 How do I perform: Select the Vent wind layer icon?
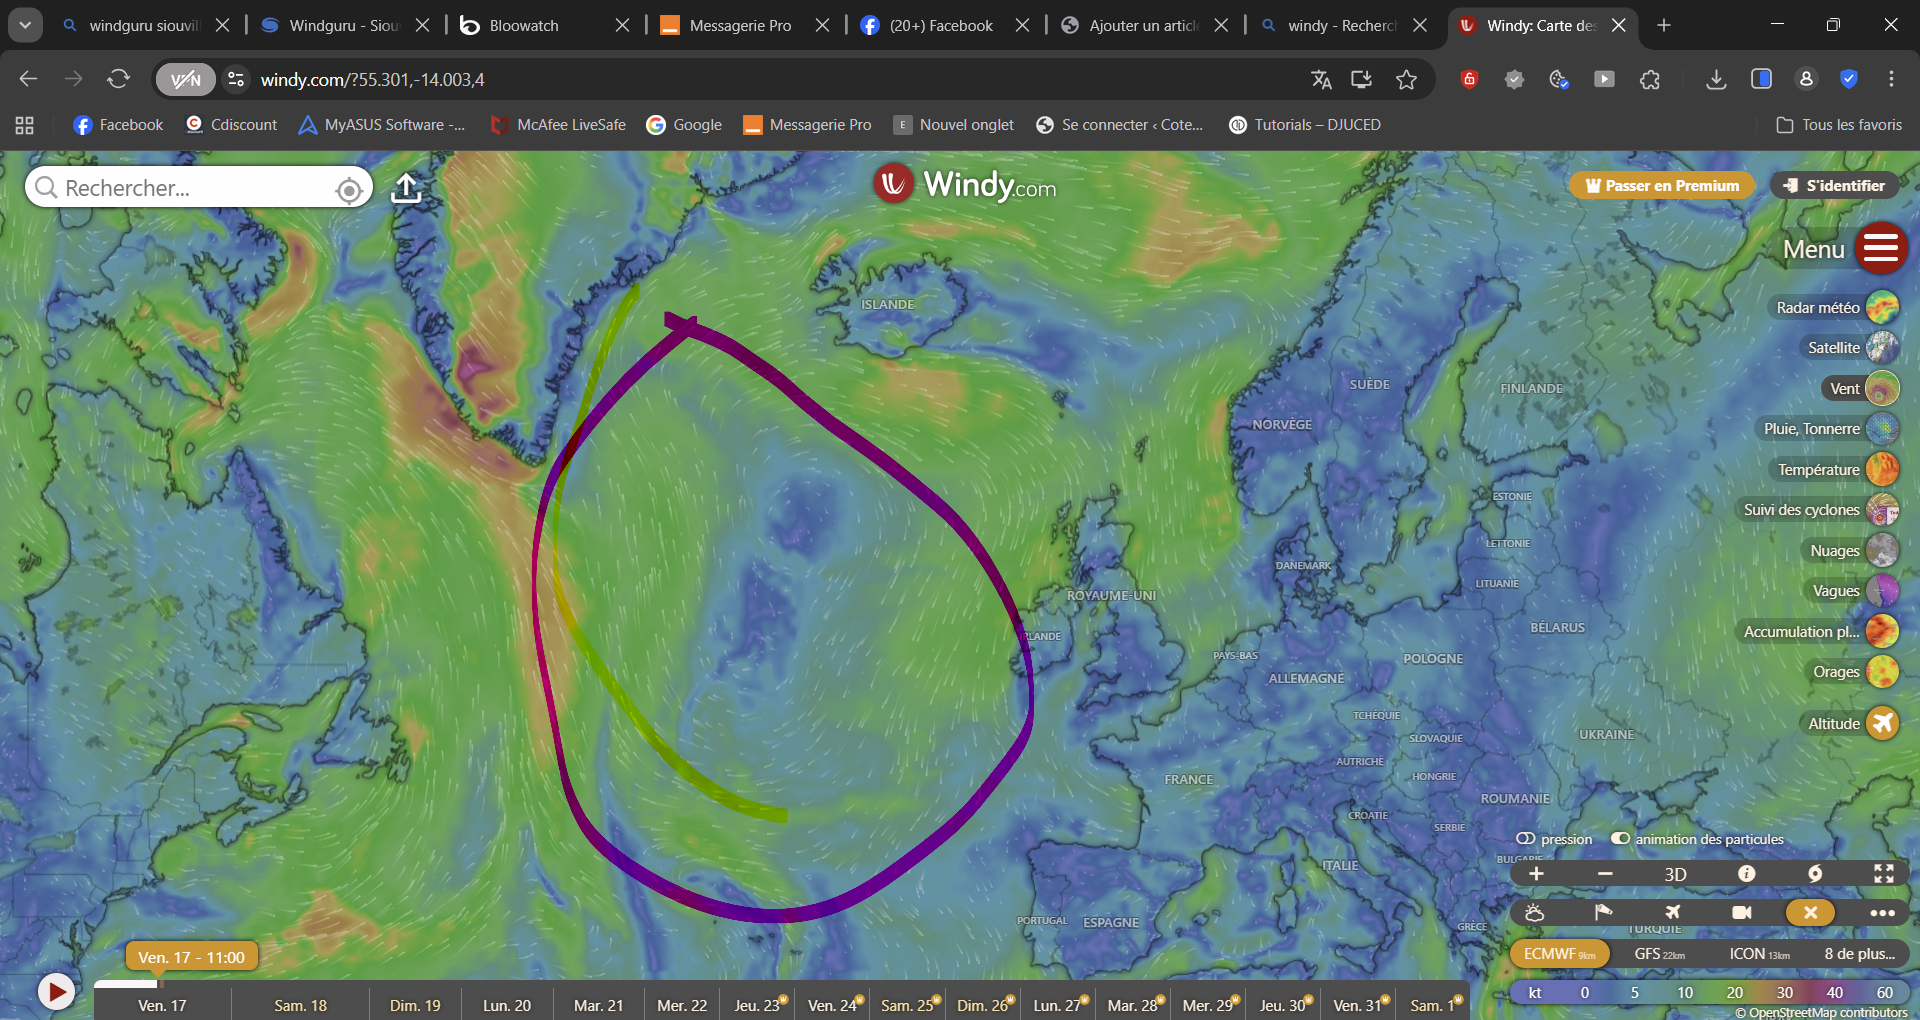(1882, 388)
